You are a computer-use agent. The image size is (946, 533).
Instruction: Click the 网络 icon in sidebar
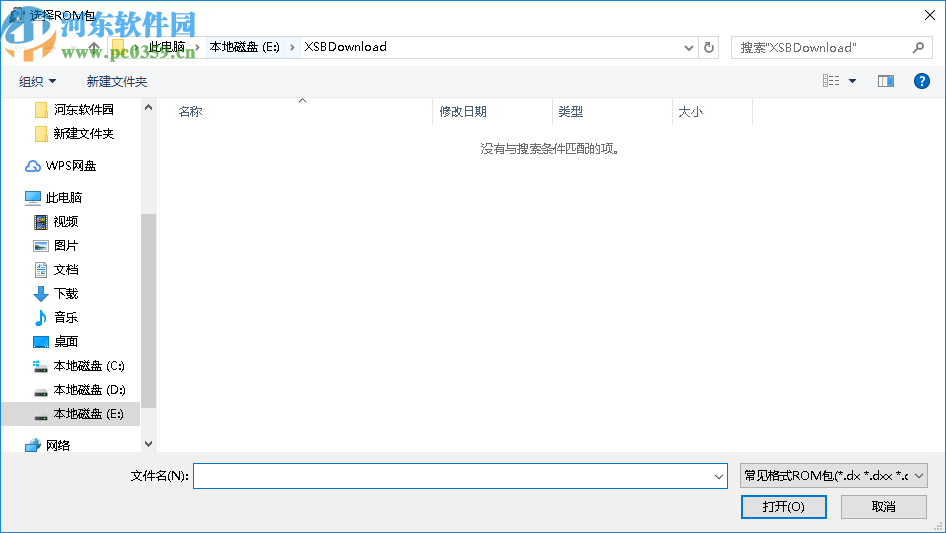[33, 445]
